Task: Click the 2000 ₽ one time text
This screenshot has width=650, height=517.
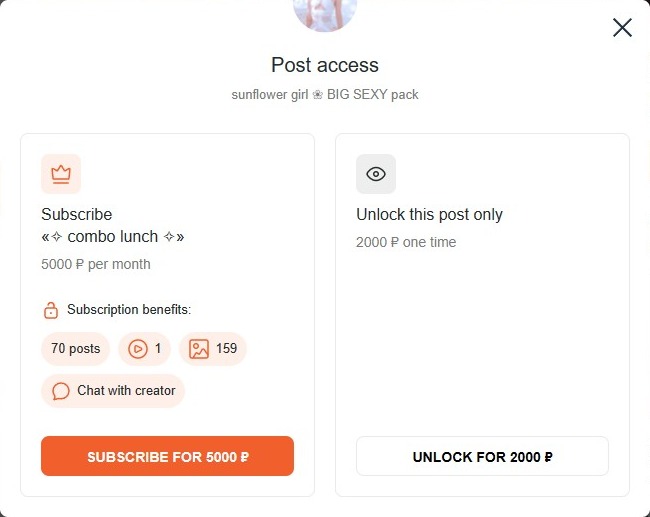Action: [x=406, y=242]
